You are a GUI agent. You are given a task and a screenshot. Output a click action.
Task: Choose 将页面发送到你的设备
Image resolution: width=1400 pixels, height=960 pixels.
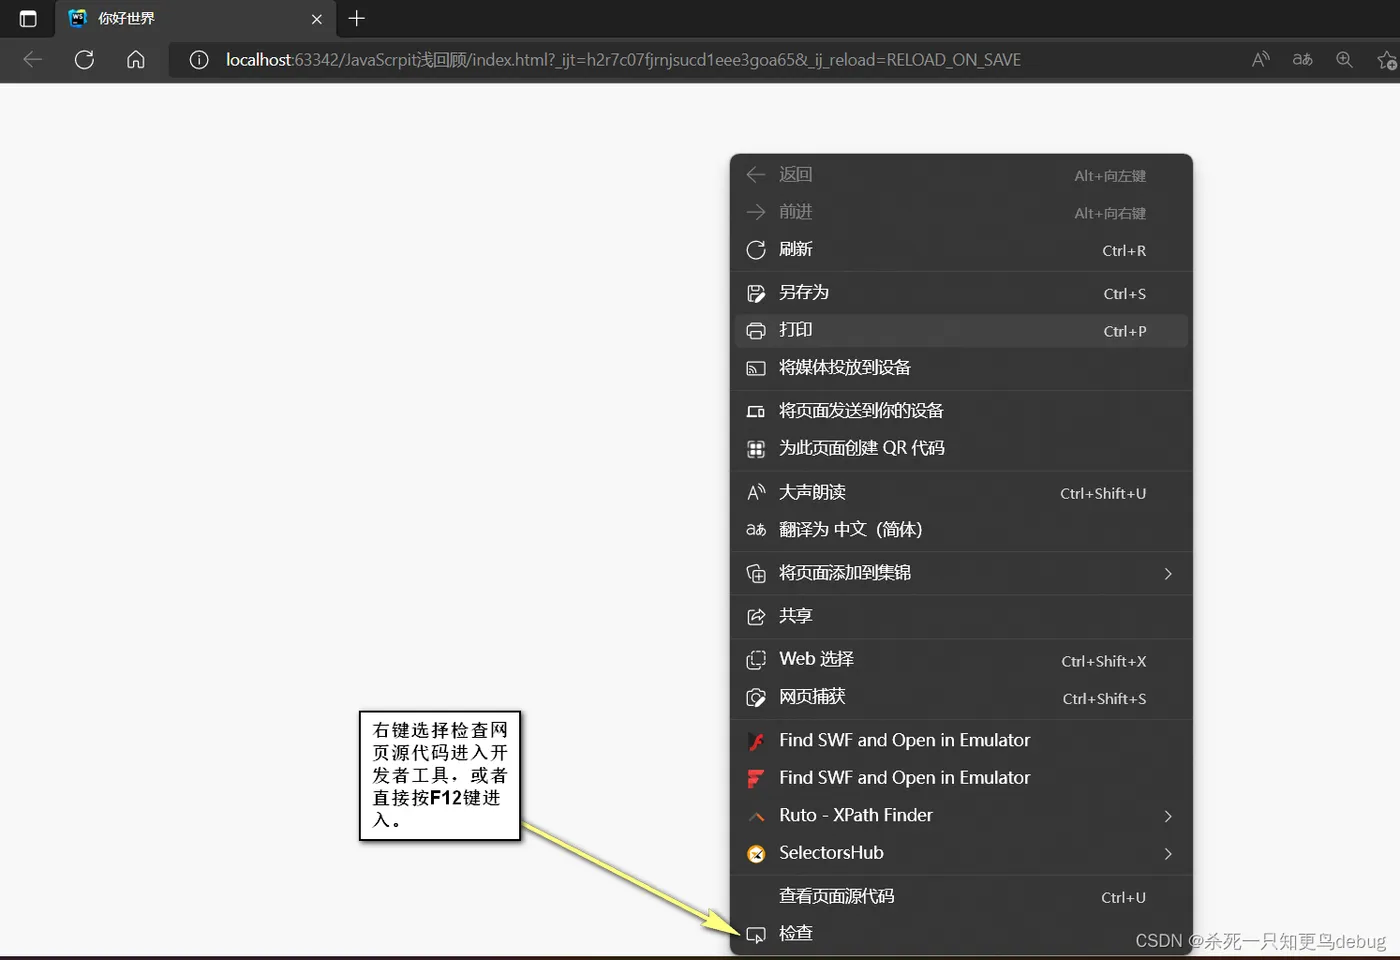click(961, 411)
